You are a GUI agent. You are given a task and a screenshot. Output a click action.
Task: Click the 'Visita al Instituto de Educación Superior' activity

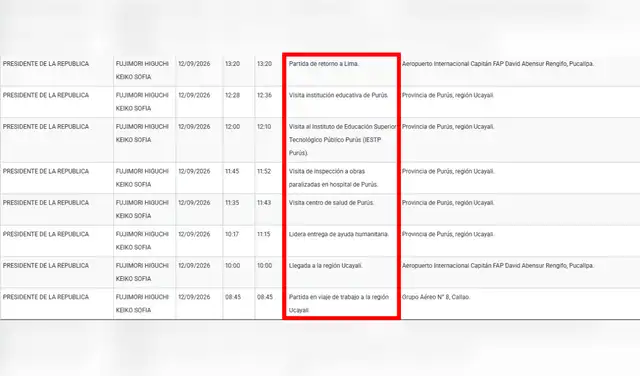point(342,140)
